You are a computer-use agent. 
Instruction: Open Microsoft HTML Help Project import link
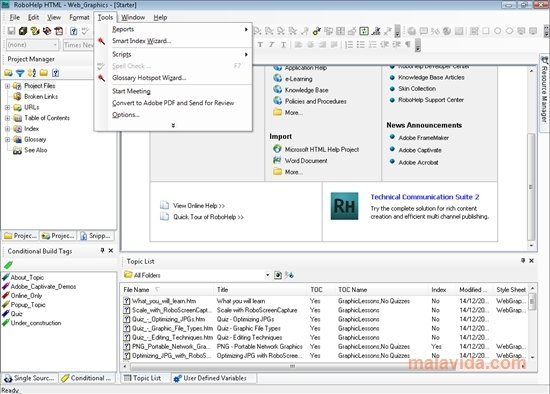click(322, 149)
